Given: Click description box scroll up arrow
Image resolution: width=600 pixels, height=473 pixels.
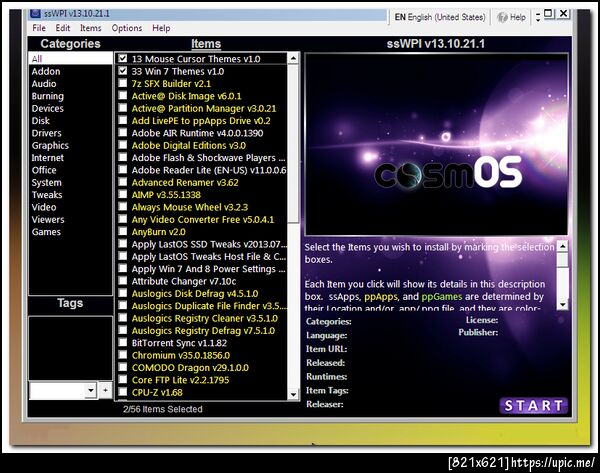Looking at the screenshot, I should (x=562, y=246).
